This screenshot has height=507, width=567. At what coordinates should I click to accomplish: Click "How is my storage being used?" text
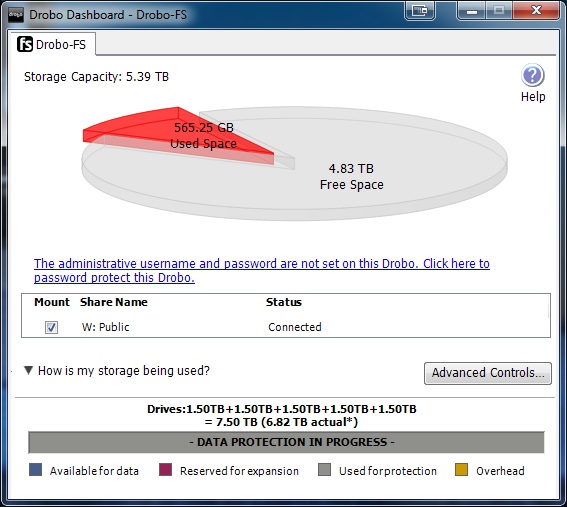pos(124,371)
